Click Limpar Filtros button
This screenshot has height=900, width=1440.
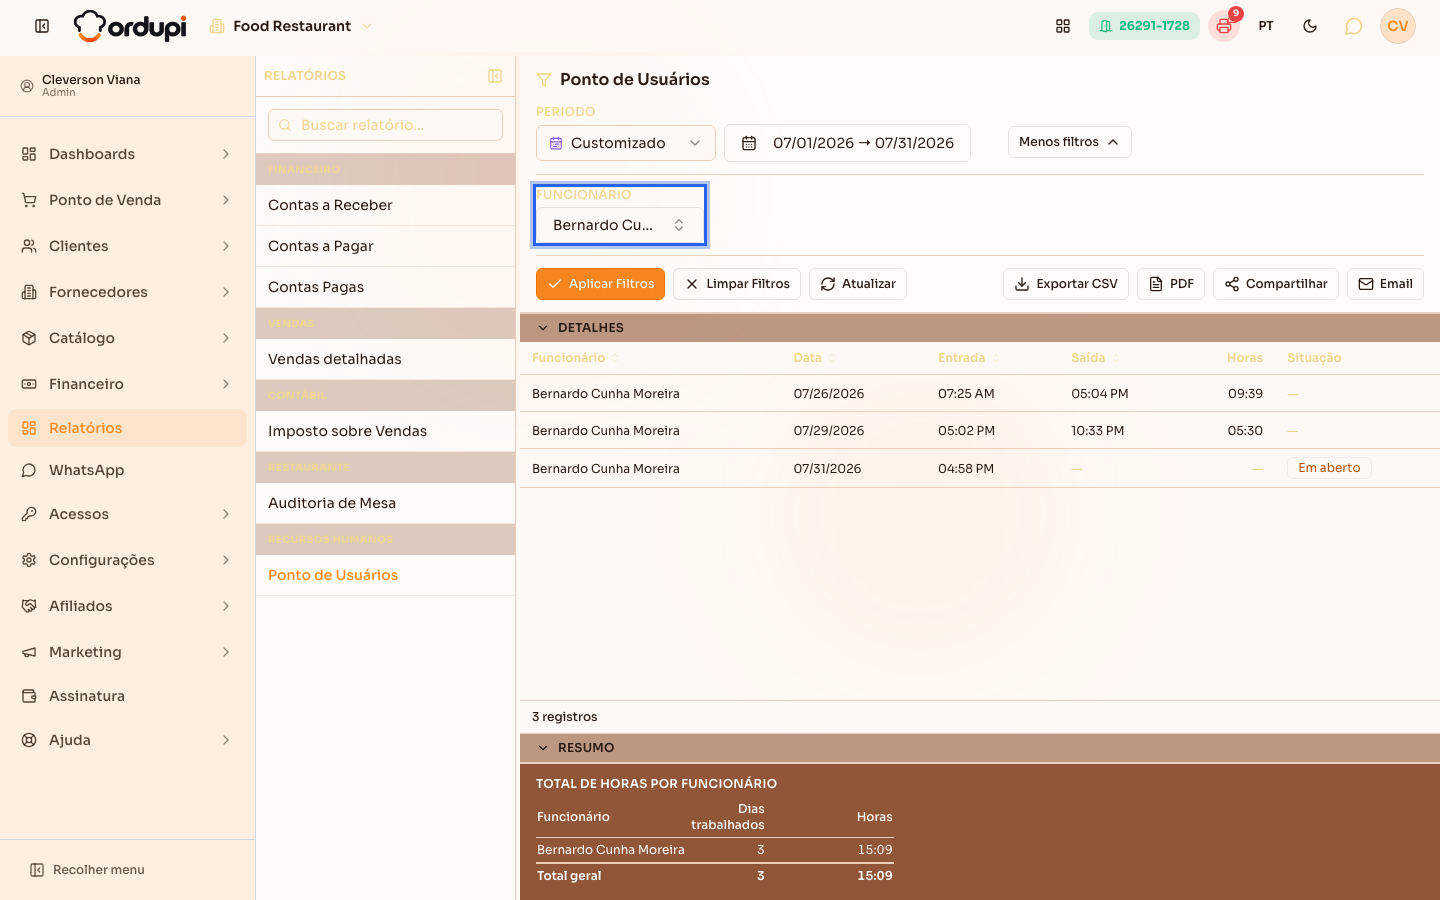[x=737, y=284]
